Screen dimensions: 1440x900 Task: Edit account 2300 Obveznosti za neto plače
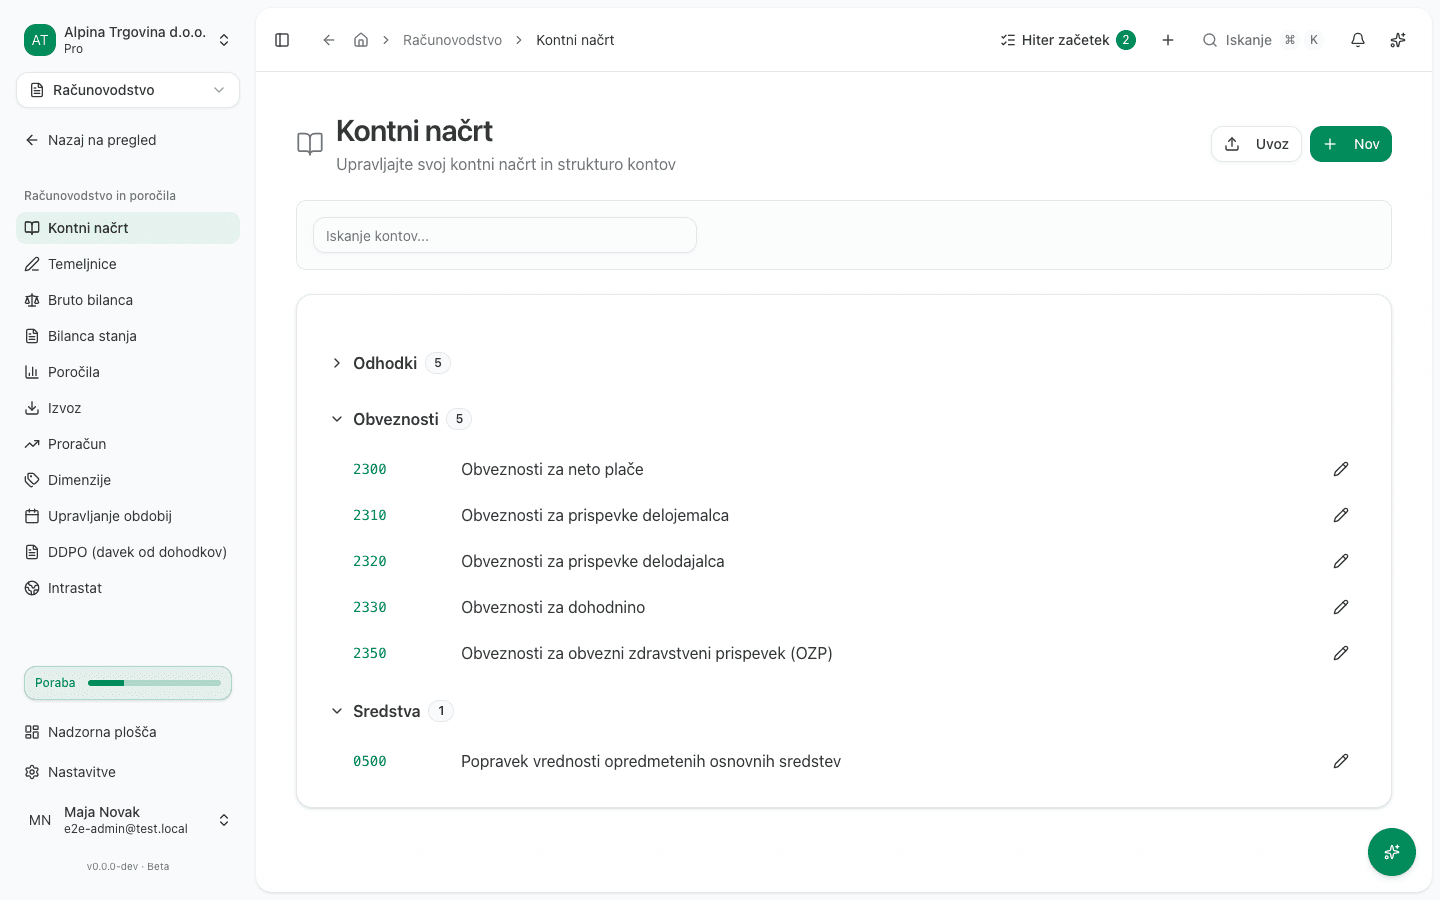coord(1341,469)
